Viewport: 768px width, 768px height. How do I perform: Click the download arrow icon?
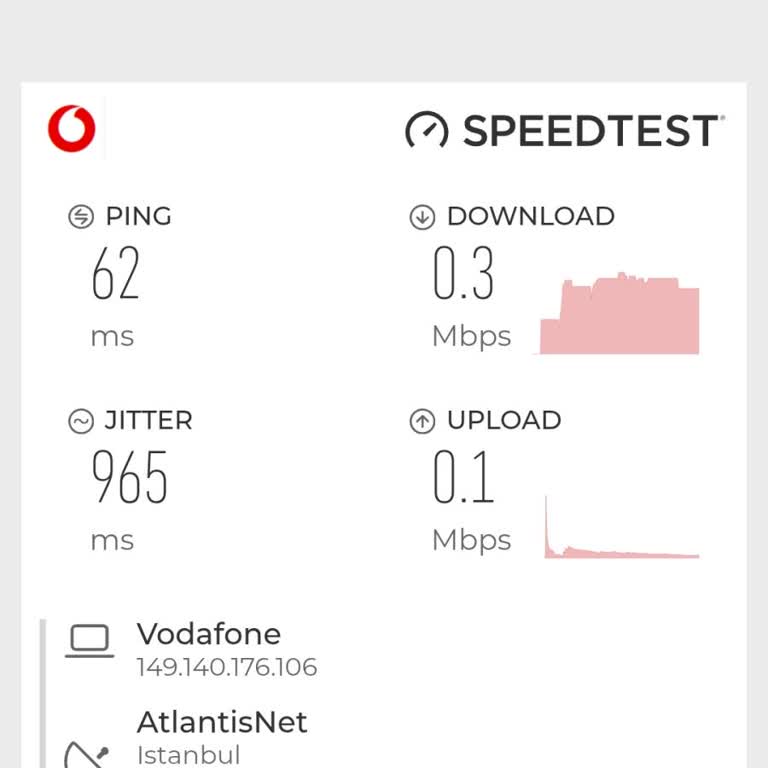point(422,216)
